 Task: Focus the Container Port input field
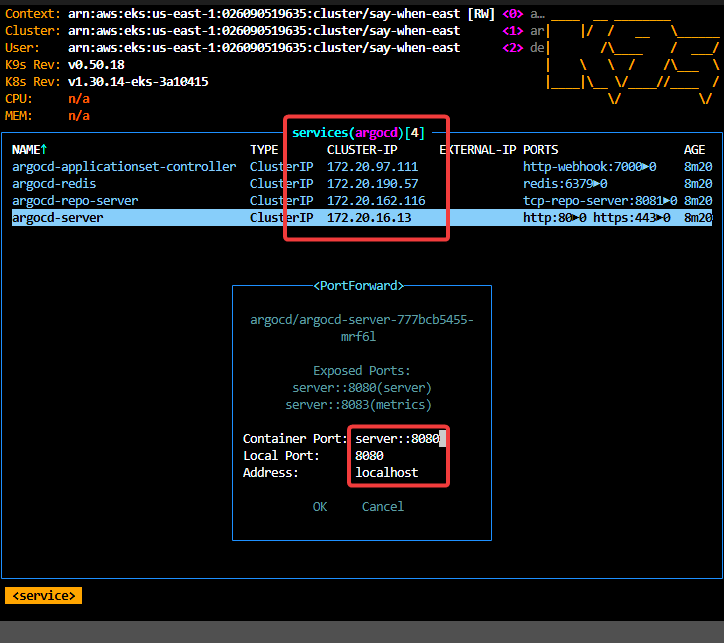pyautogui.click(x=399, y=439)
